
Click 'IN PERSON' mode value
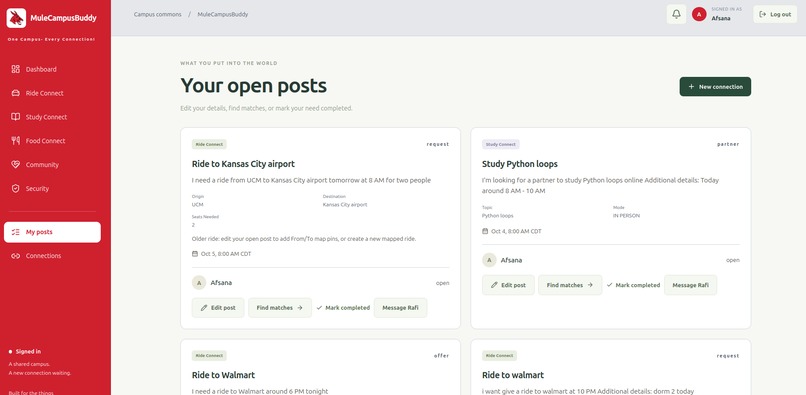626,216
